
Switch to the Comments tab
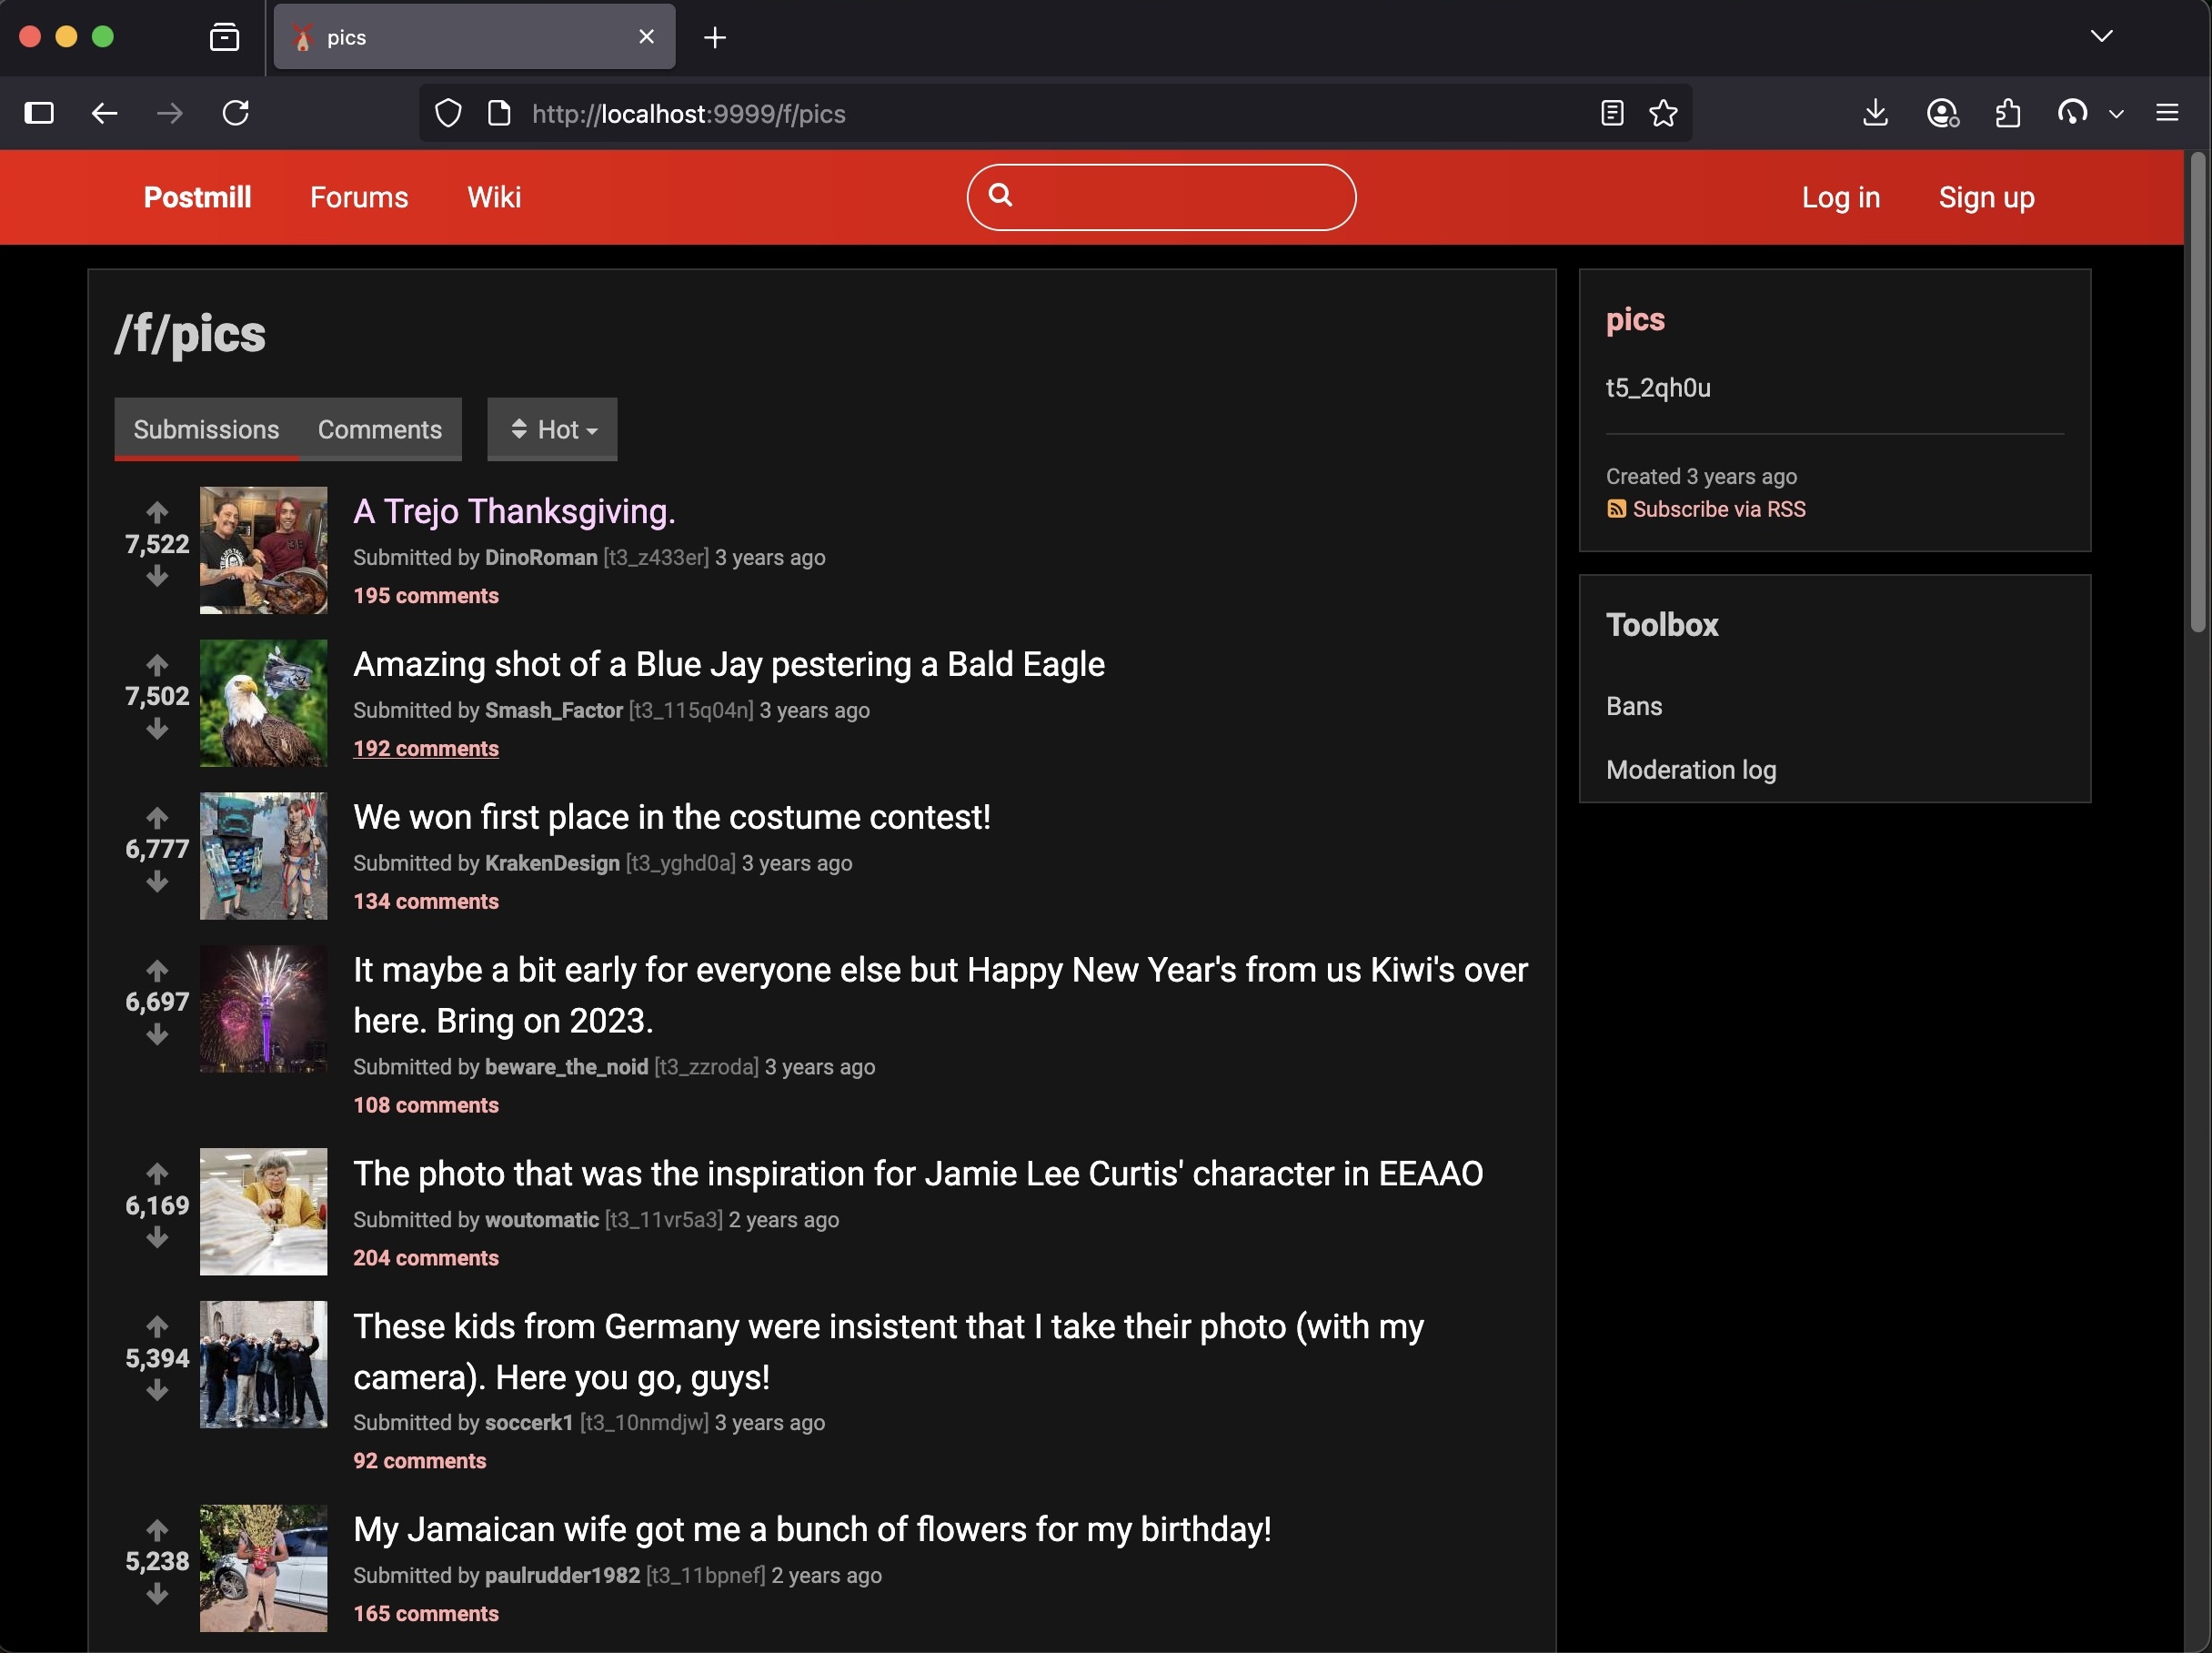click(x=380, y=429)
